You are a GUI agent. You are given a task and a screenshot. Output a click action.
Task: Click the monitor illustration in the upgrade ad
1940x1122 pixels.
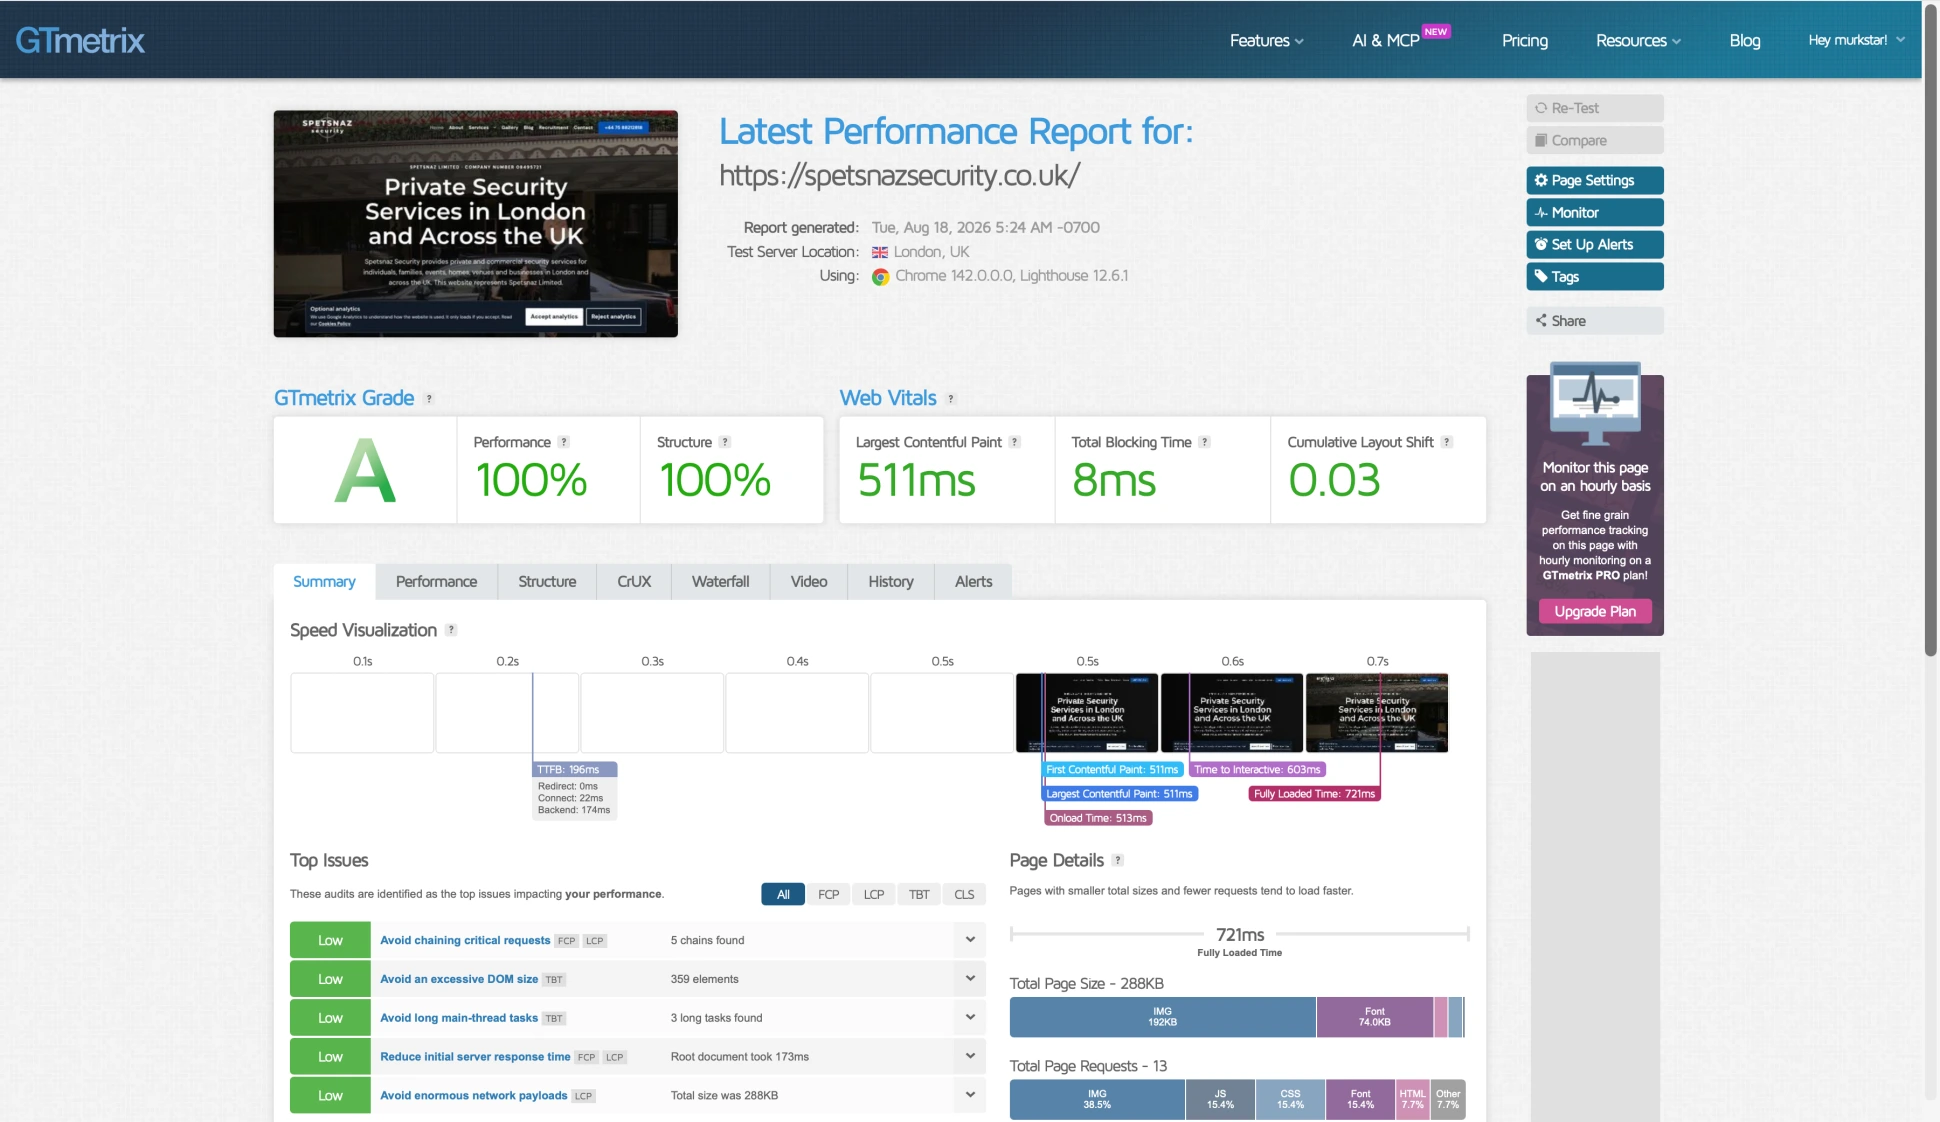pyautogui.click(x=1595, y=403)
